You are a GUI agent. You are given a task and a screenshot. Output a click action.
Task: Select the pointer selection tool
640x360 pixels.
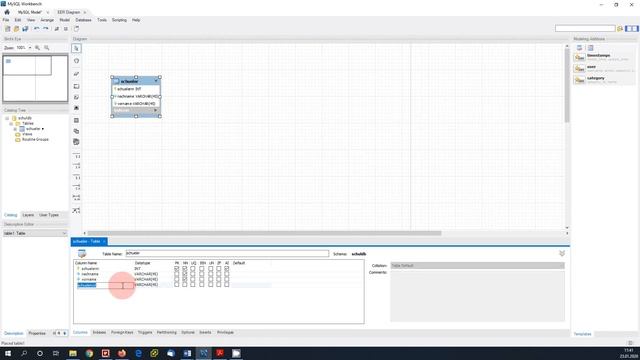pyautogui.click(x=76, y=48)
